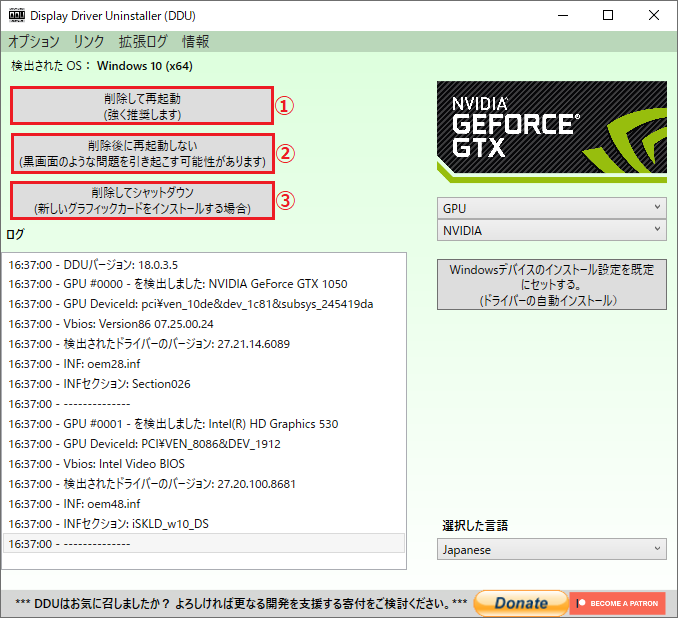The width and height of the screenshot is (678, 618).
Task: Select log line INFセクション: iSKLD_w10_DS
Action: click(x=204, y=524)
